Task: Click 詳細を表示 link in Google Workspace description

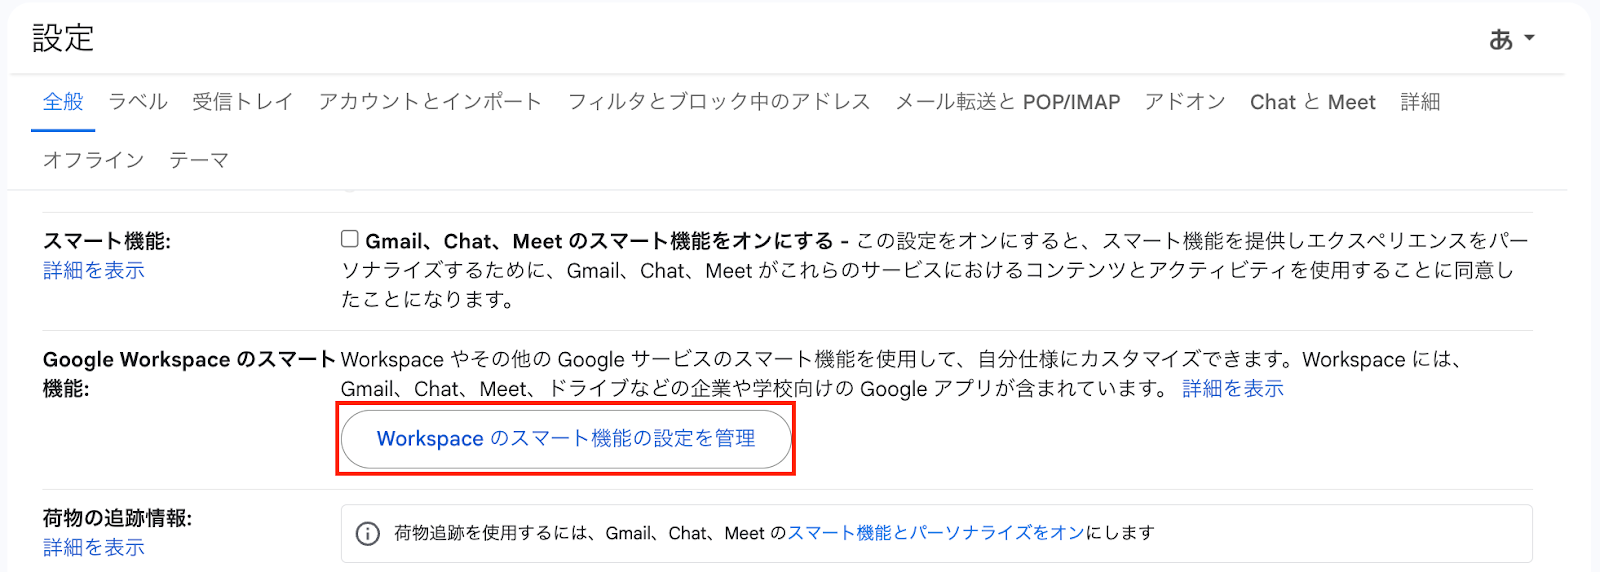Action: coord(1233,389)
